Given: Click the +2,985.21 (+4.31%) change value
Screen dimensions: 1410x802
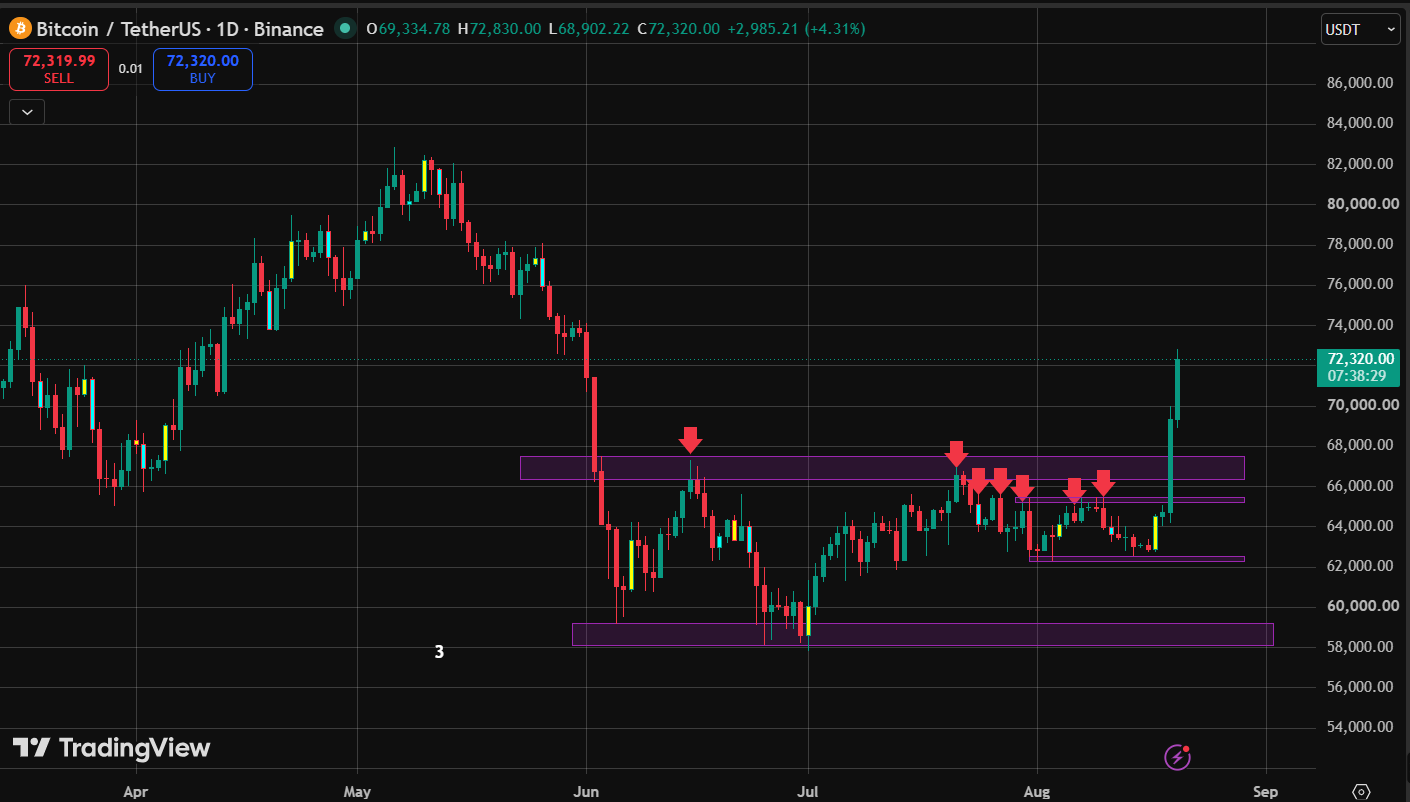Looking at the screenshot, I should pyautogui.click(x=795, y=29).
